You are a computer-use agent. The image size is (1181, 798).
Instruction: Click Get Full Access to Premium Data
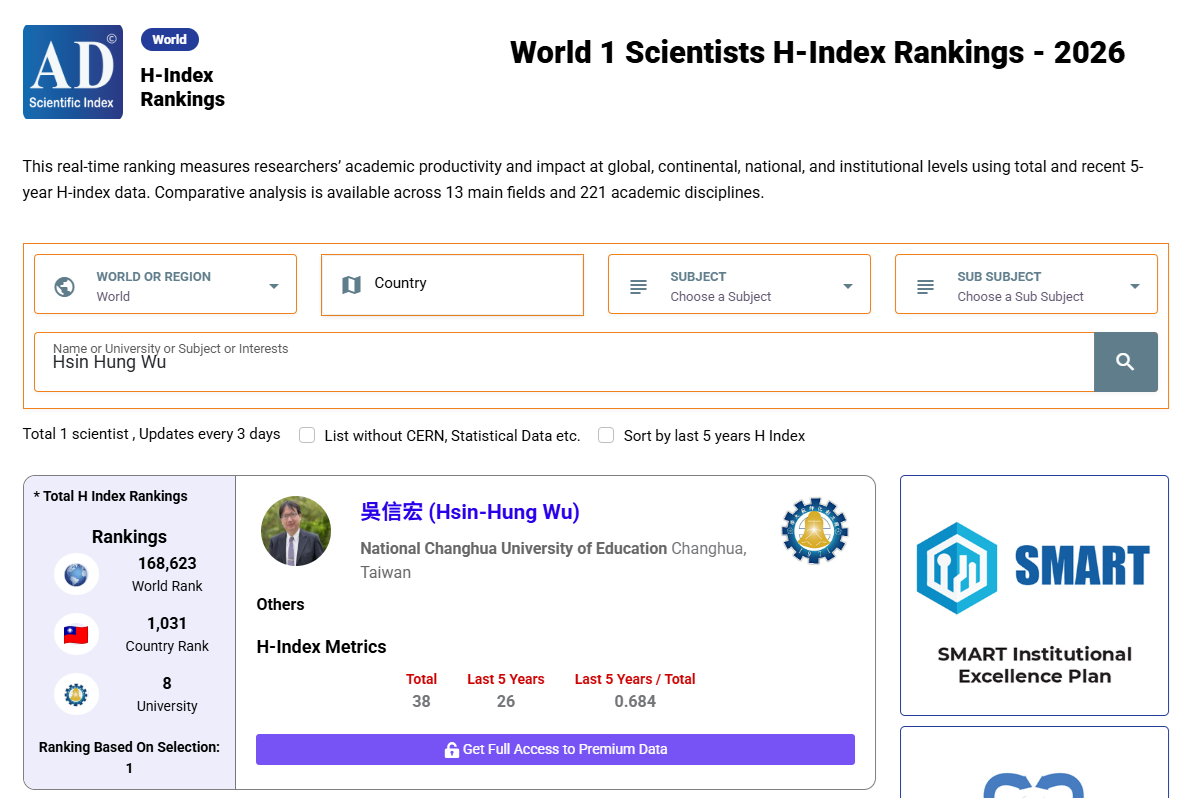(555, 749)
